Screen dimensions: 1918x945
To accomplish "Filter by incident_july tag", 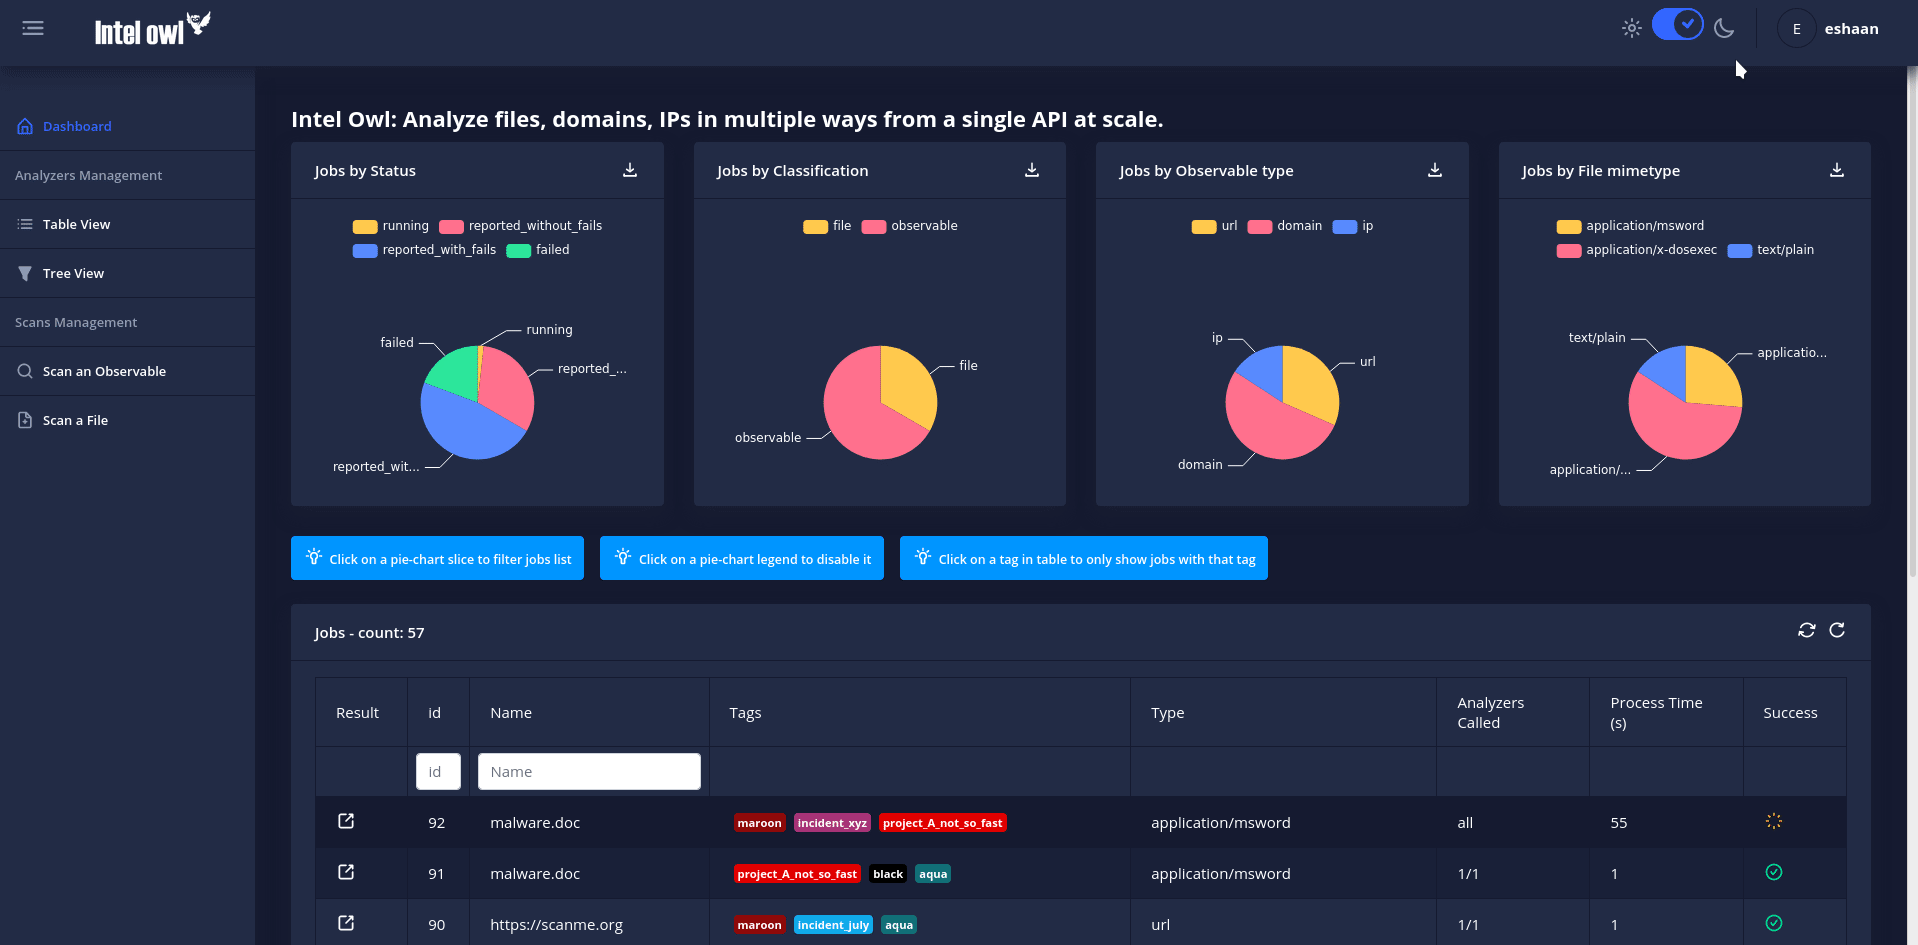I will 833,925.
